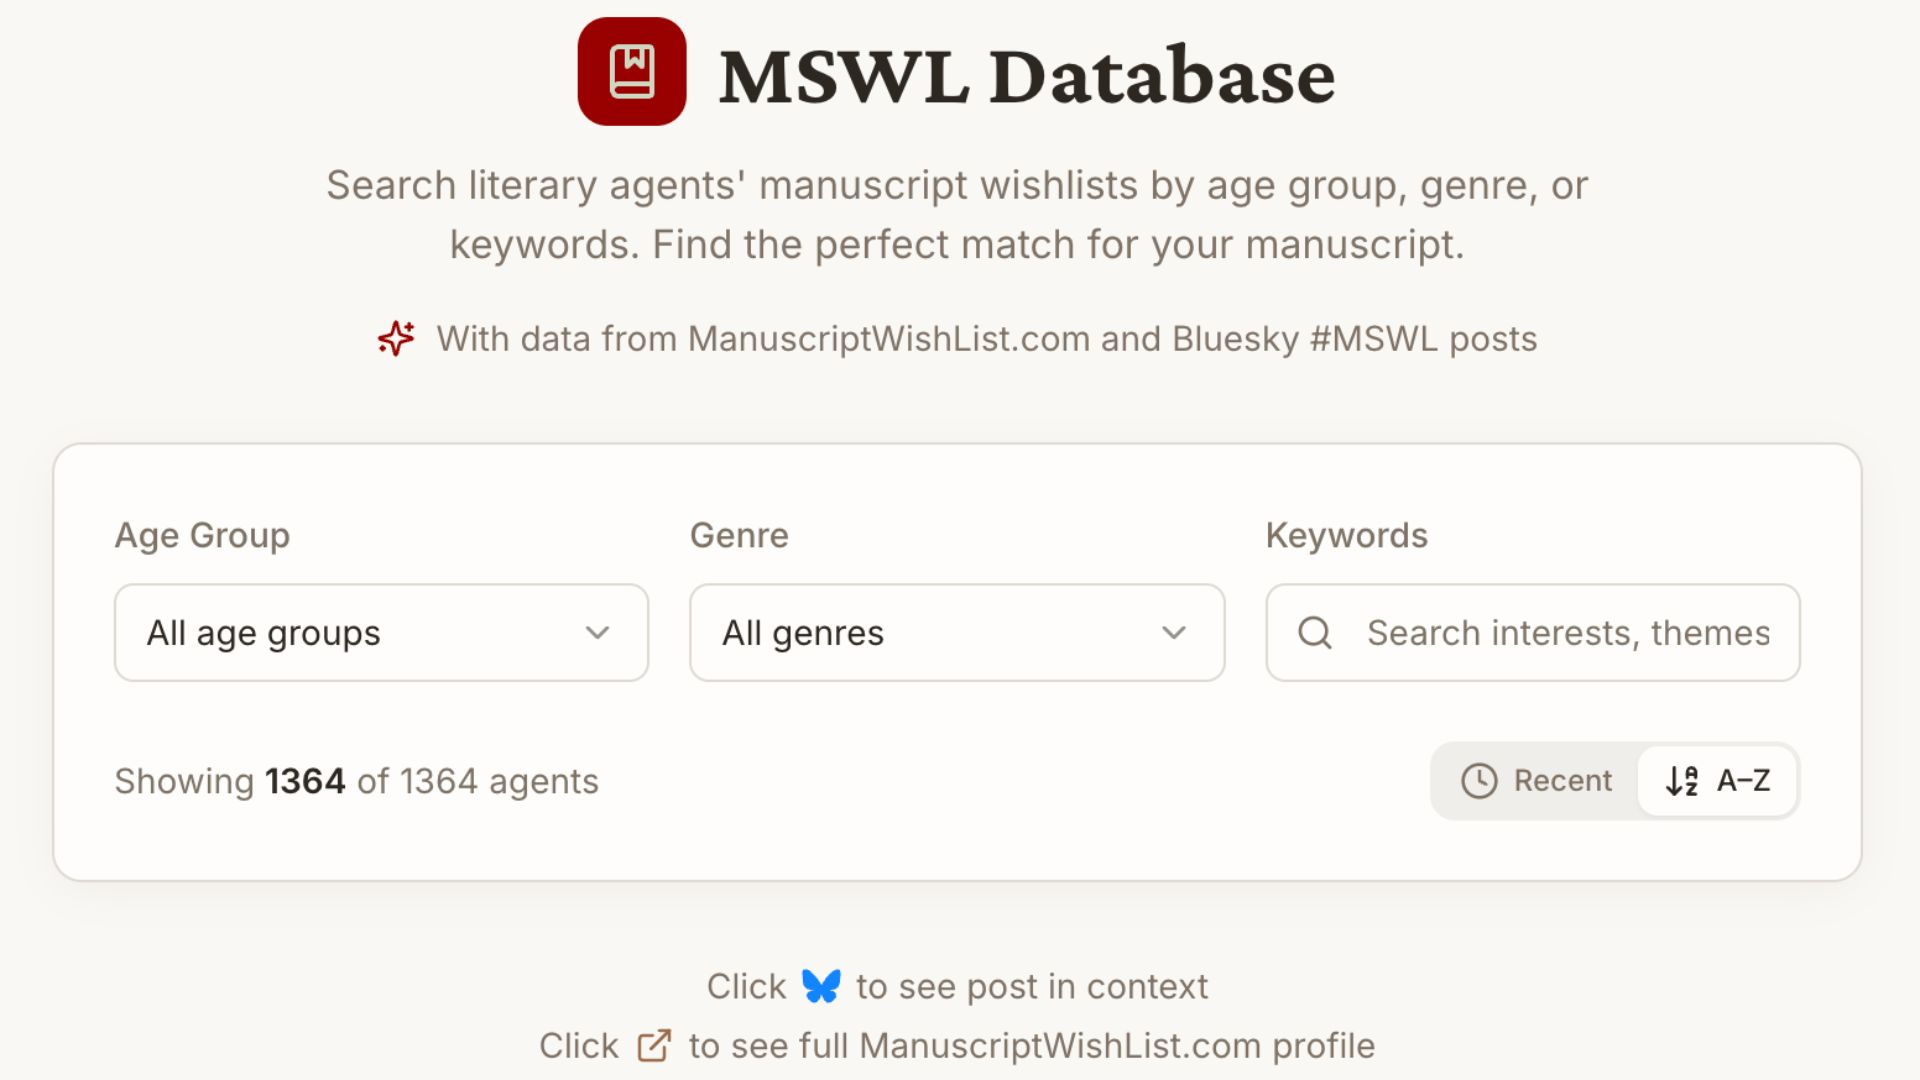Click the clock icon beside Recent
The image size is (1920, 1080).
coord(1479,781)
